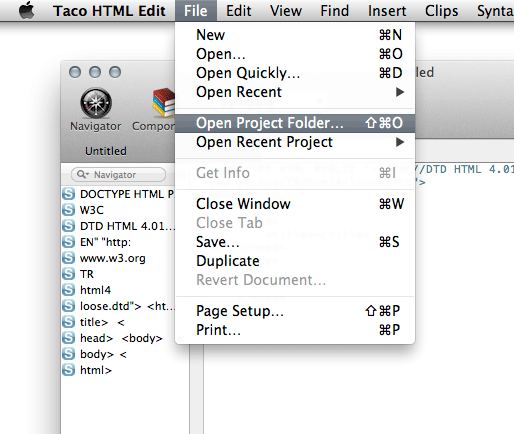Viewport: 514px width, 434px height.
Task: Click the S icon beside head> <body>
Action: 69,338
